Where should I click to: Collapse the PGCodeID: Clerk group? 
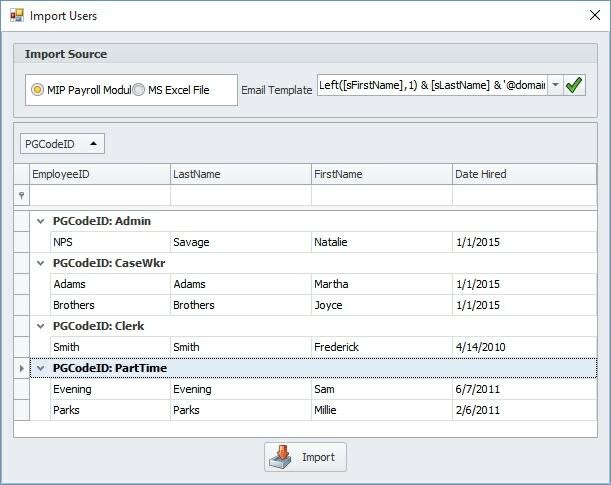40,326
